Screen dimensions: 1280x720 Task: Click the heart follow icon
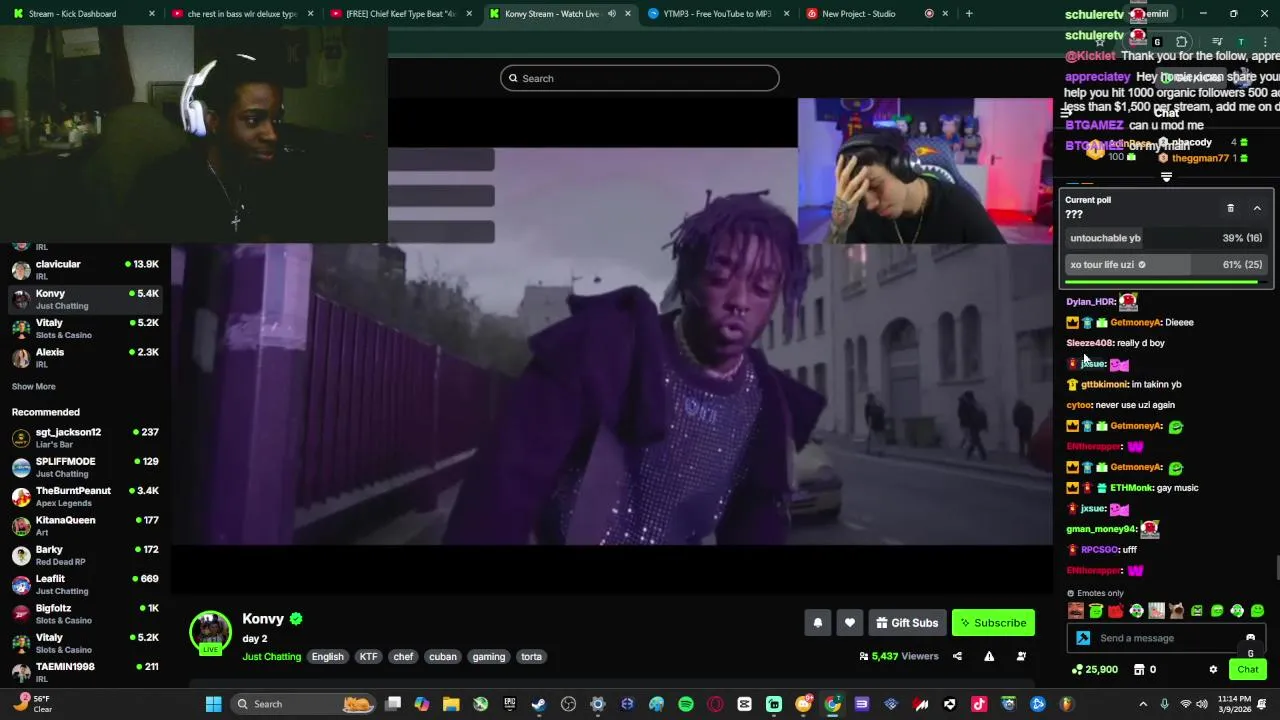point(849,623)
